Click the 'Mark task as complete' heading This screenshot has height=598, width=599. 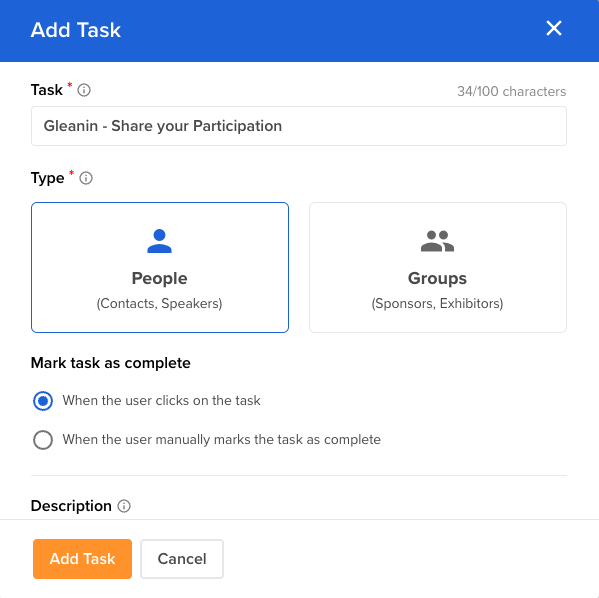click(110, 363)
